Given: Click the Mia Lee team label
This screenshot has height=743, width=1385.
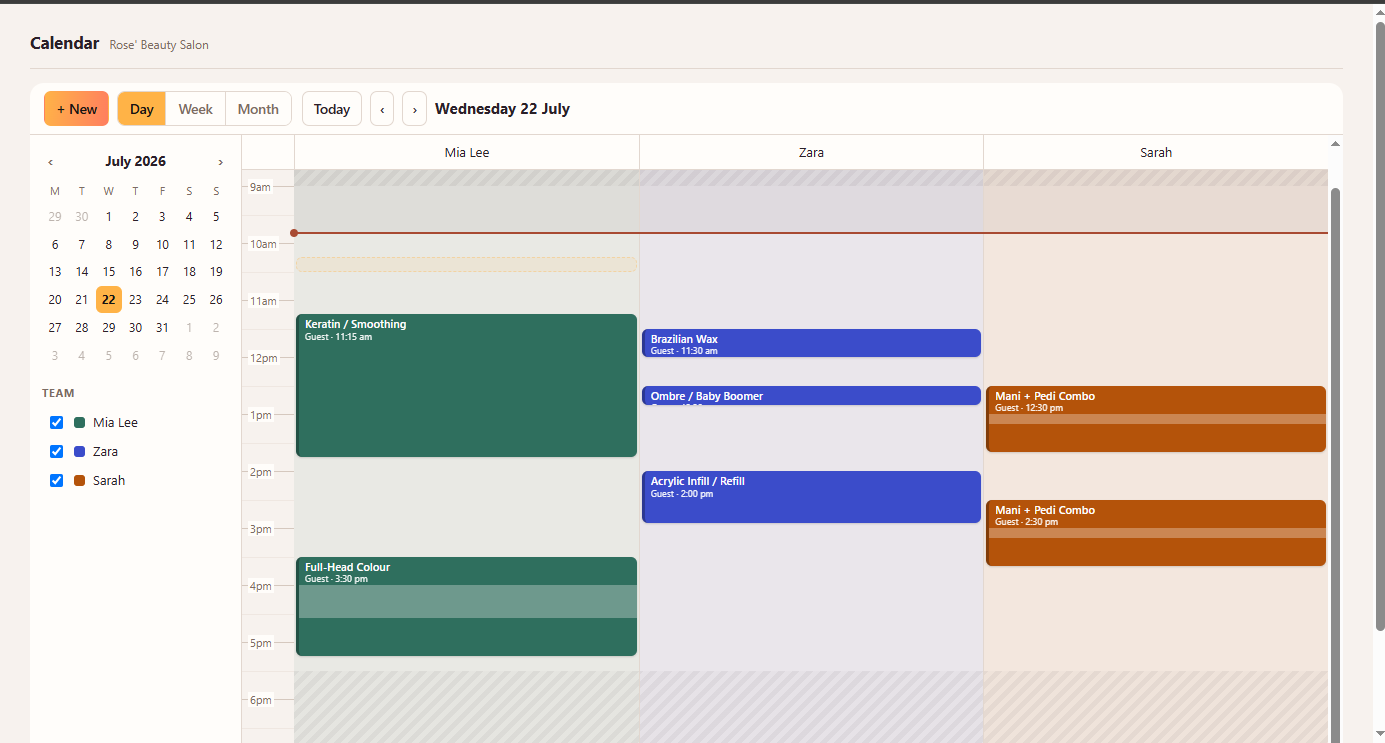Looking at the screenshot, I should [115, 422].
